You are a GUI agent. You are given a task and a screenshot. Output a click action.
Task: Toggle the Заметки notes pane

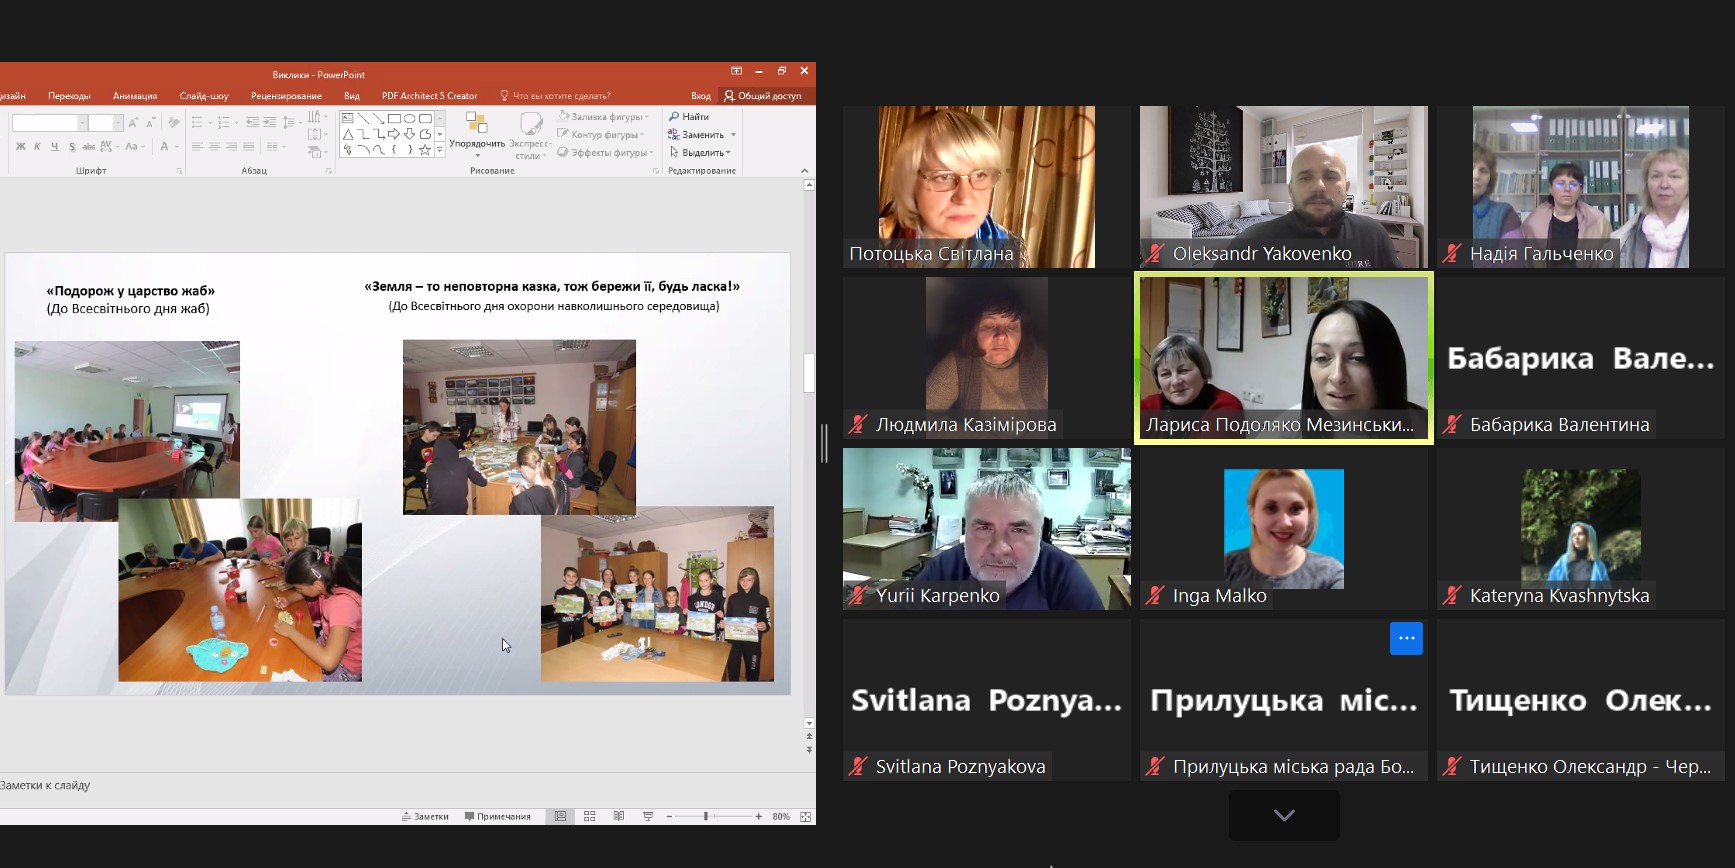[x=425, y=816]
